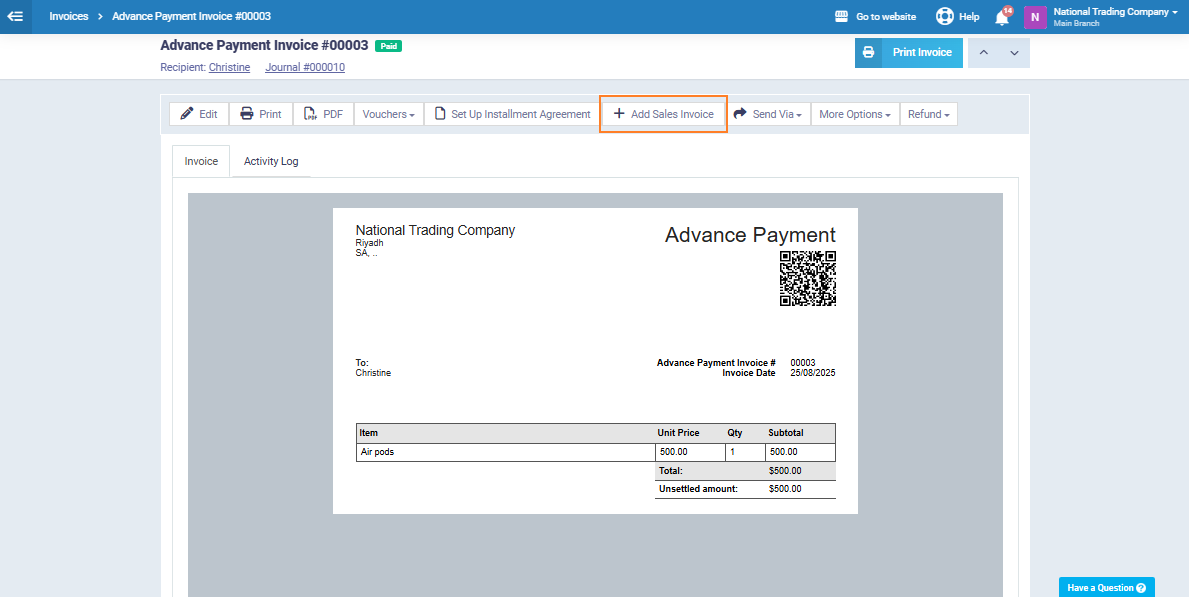
Task: Click the Go to website store icon
Action: coord(841,16)
